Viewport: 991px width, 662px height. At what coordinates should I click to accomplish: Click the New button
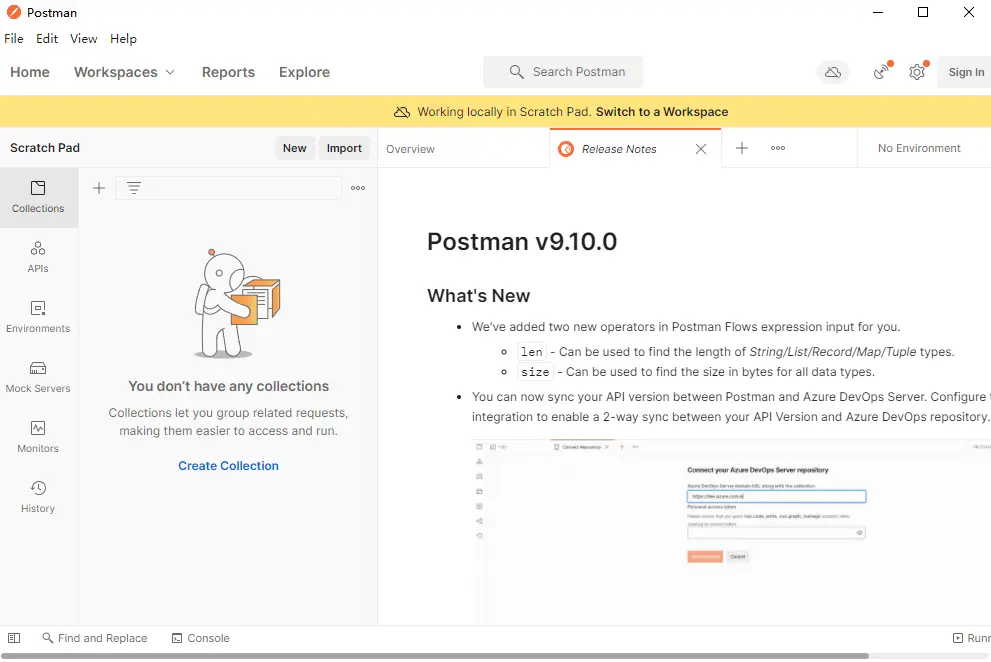pyautogui.click(x=295, y=148)
